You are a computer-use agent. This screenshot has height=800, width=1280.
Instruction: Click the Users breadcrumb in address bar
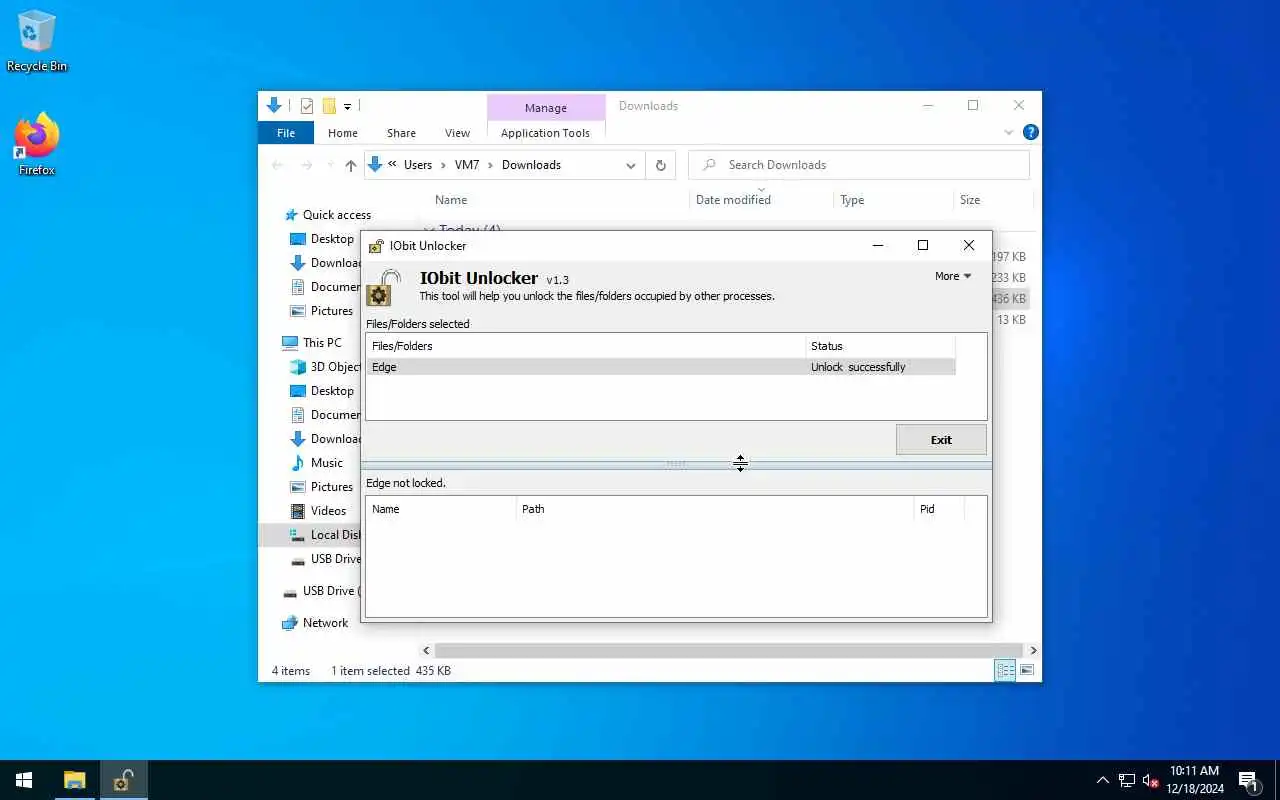[418, 165]
